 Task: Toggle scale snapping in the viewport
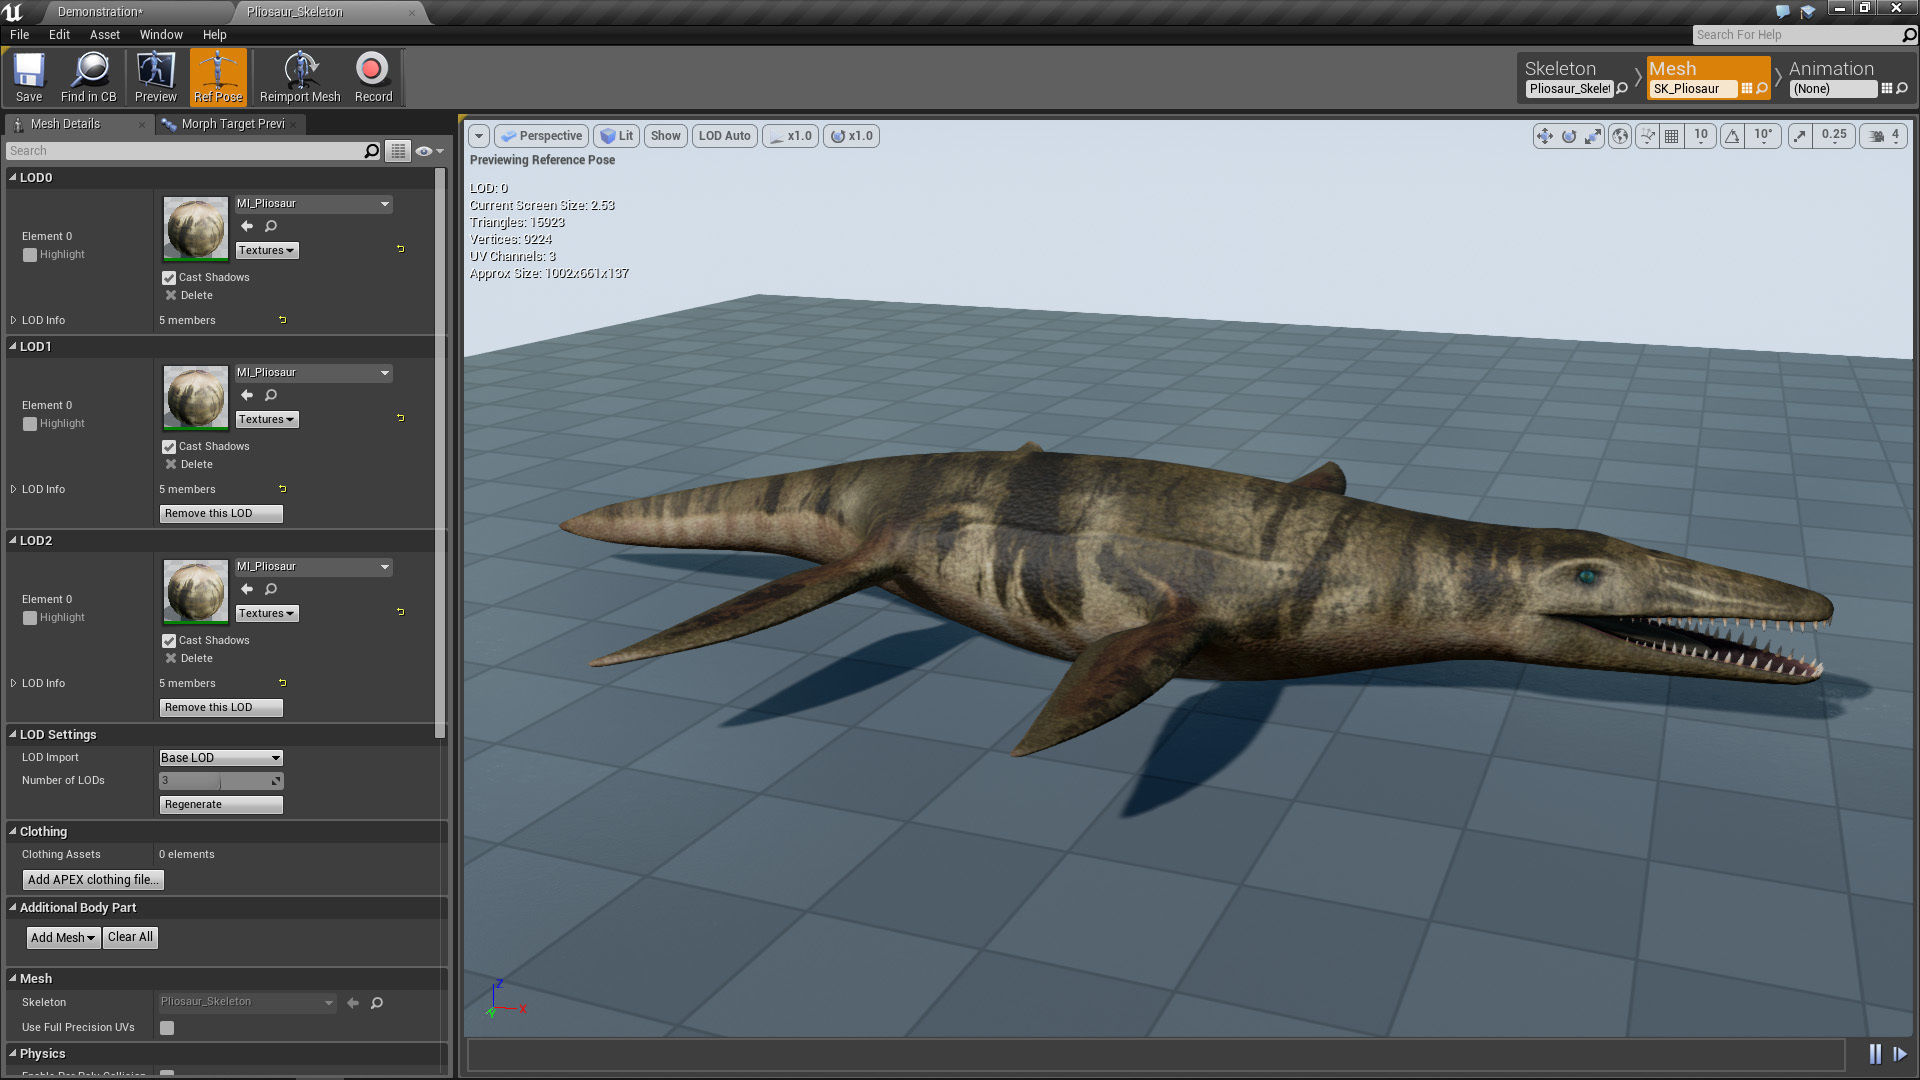point(1800,136)
